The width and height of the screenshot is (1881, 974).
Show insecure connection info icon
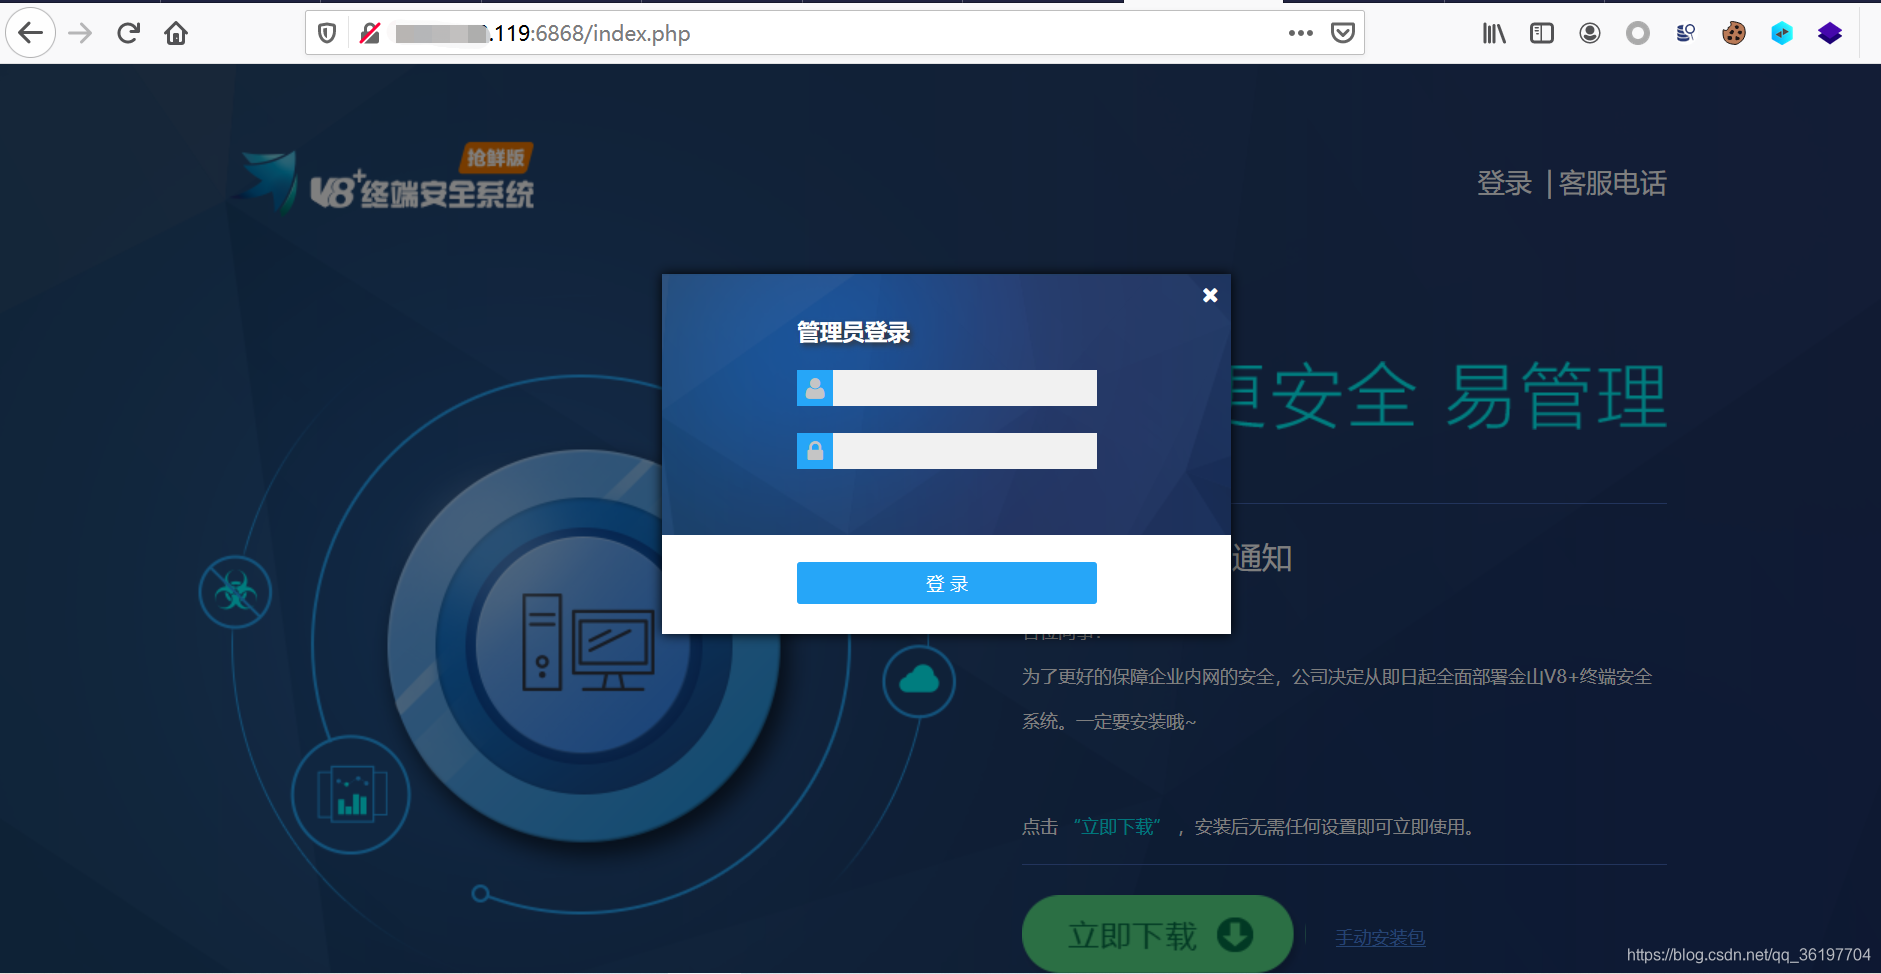(370, 33)
